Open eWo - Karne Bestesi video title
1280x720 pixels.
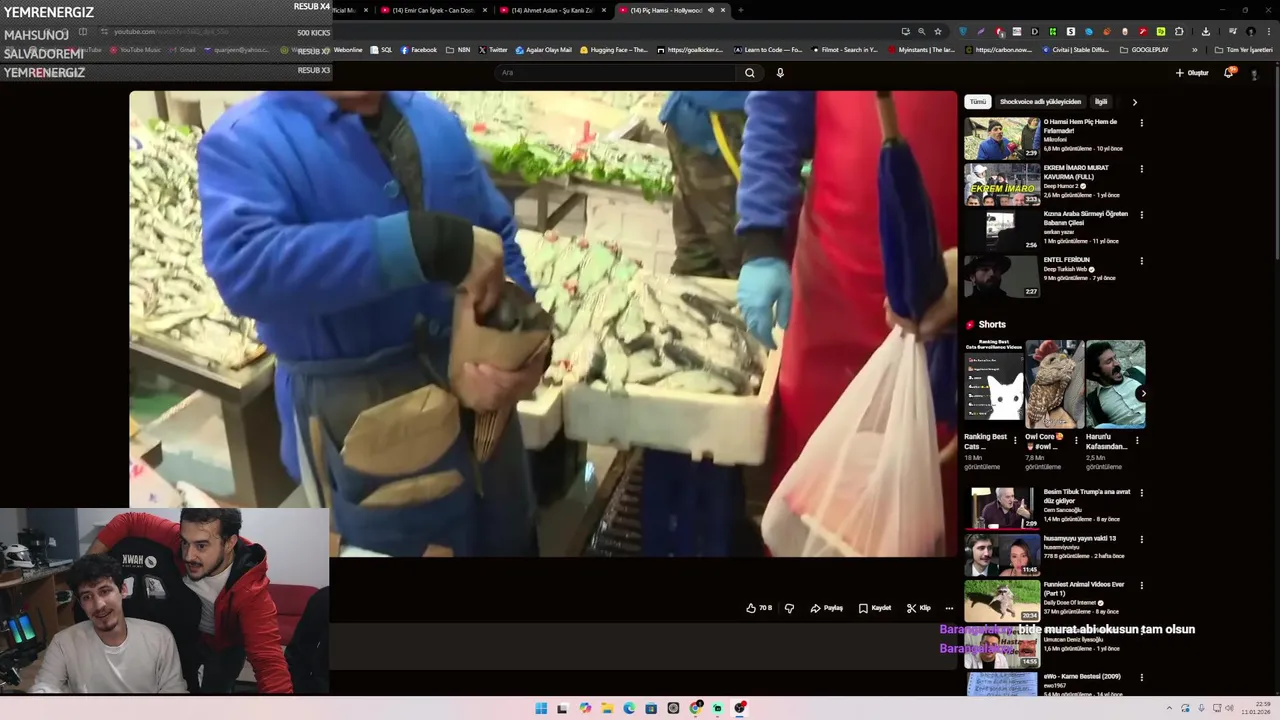click(1082, 676)
